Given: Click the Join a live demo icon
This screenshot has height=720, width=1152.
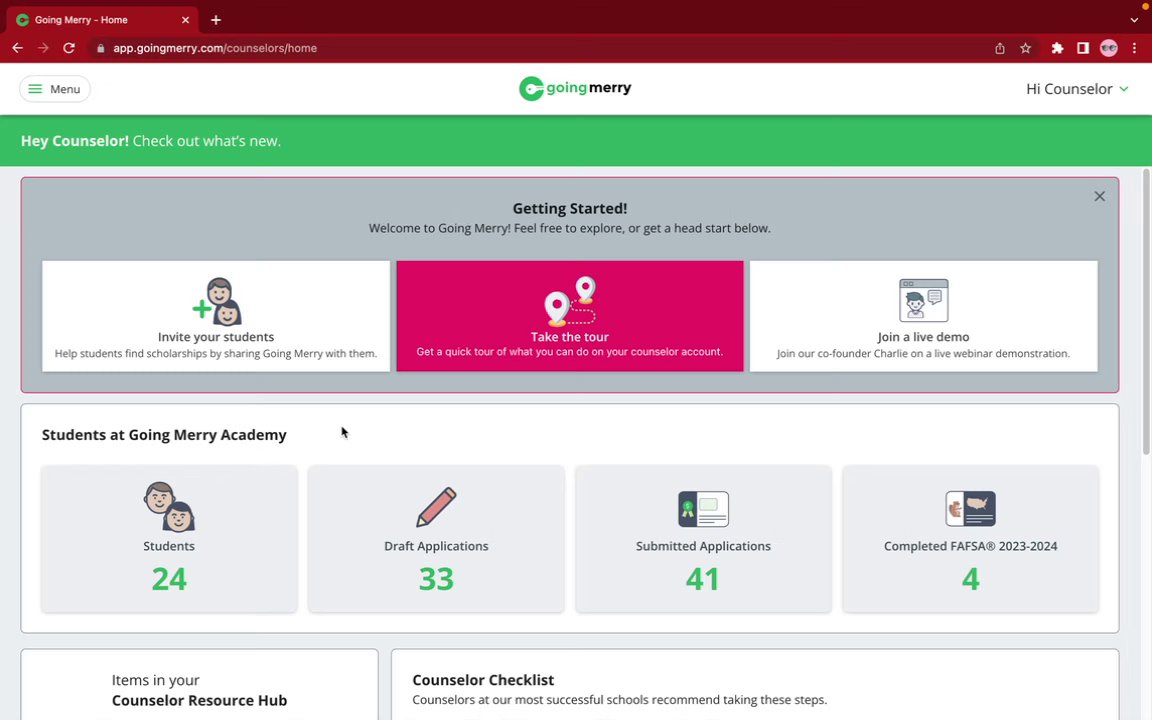Looking at the screenshot, I should pos(924,300).
